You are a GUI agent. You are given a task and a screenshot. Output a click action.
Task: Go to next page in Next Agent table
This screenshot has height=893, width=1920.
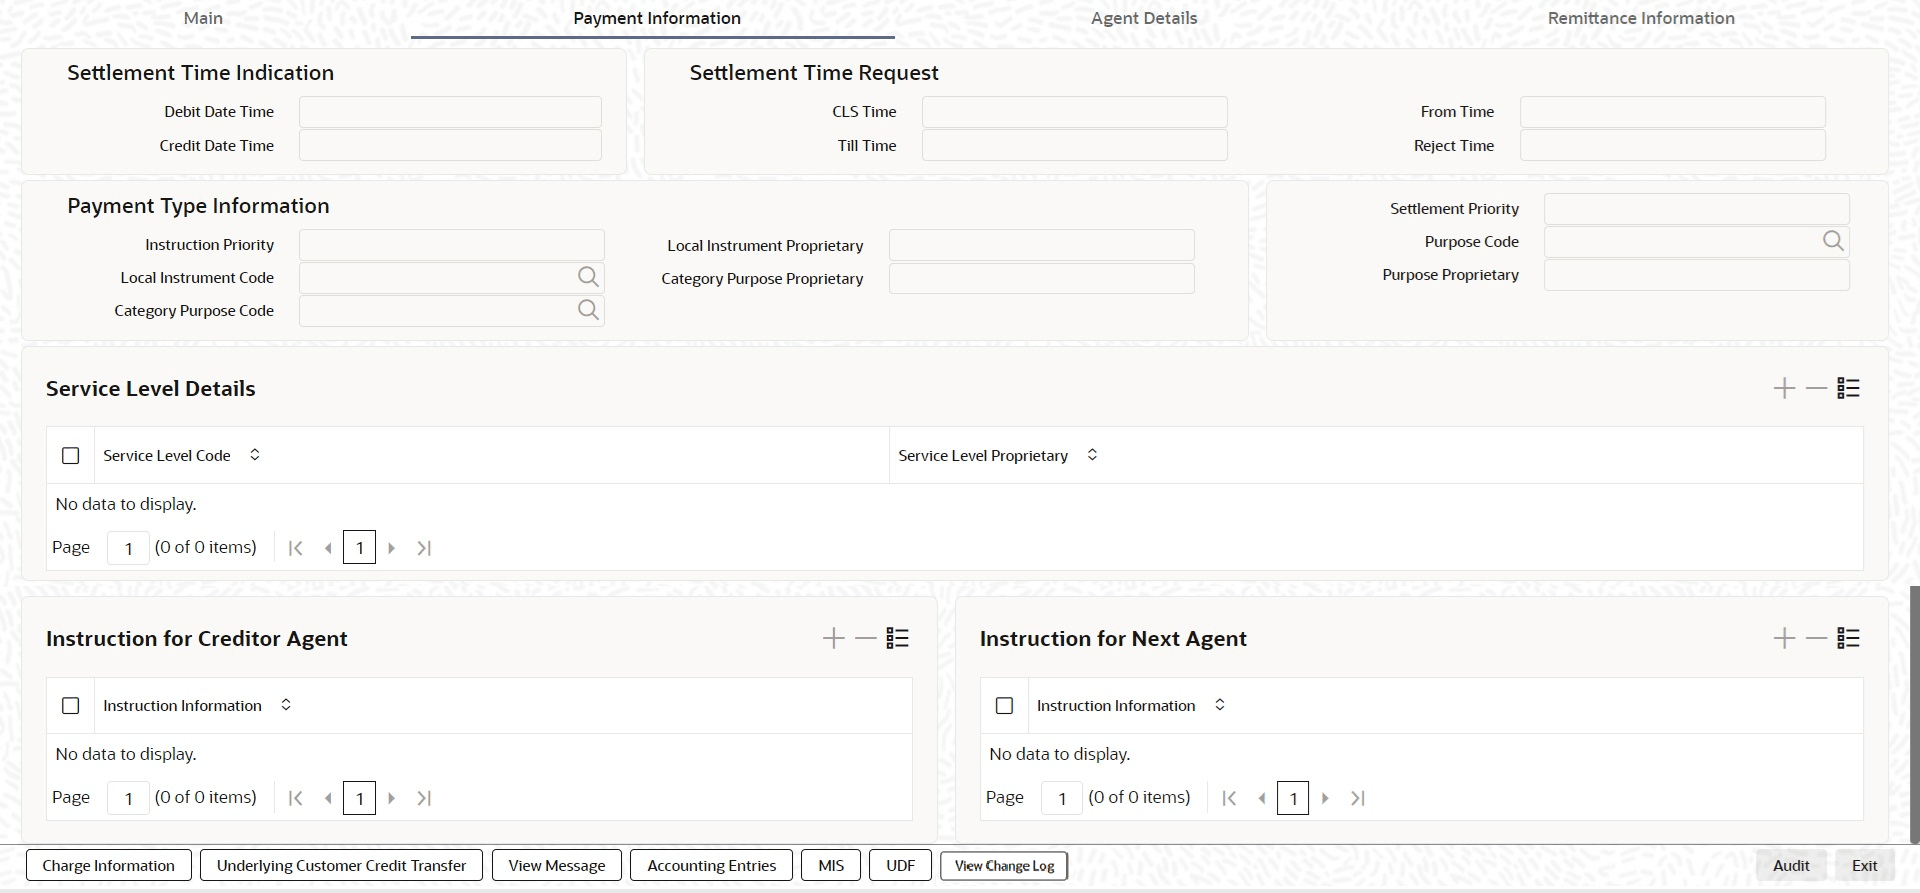[1325, 798]
